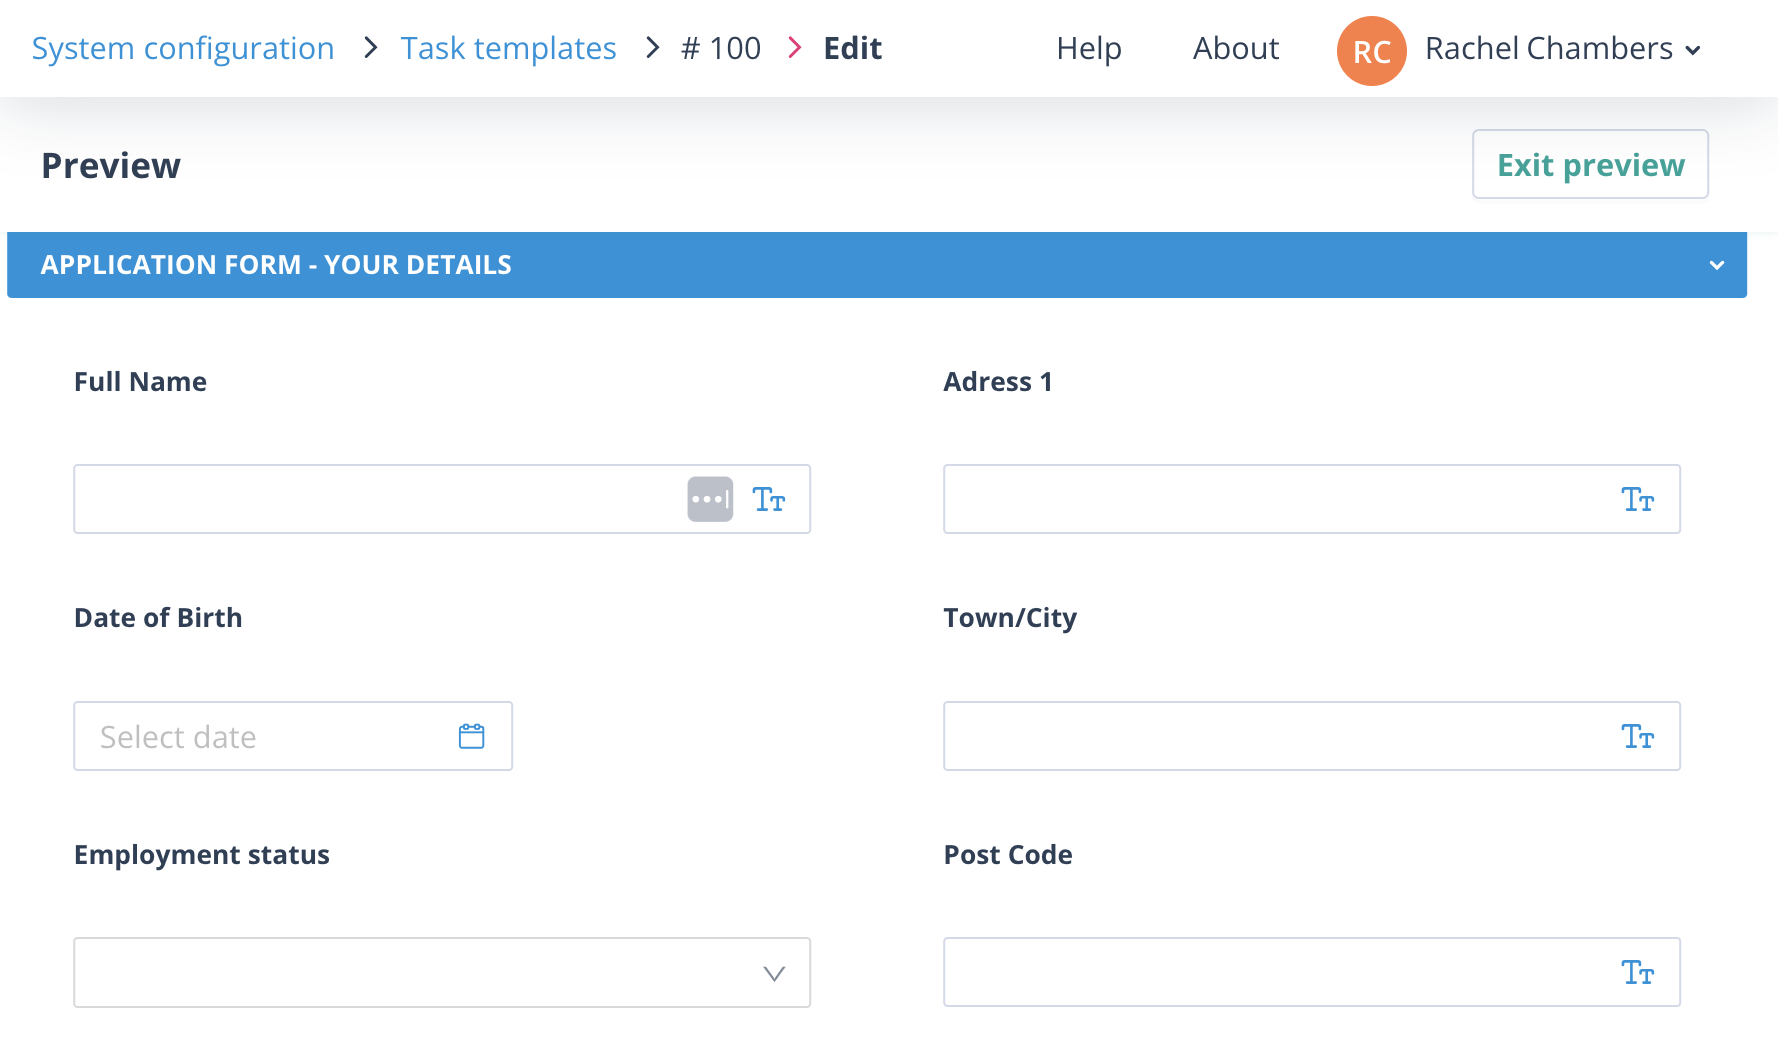Open the Employment status dropdown
The height and width of the screenshot is (1050, 1778).
tap(442, 972)
